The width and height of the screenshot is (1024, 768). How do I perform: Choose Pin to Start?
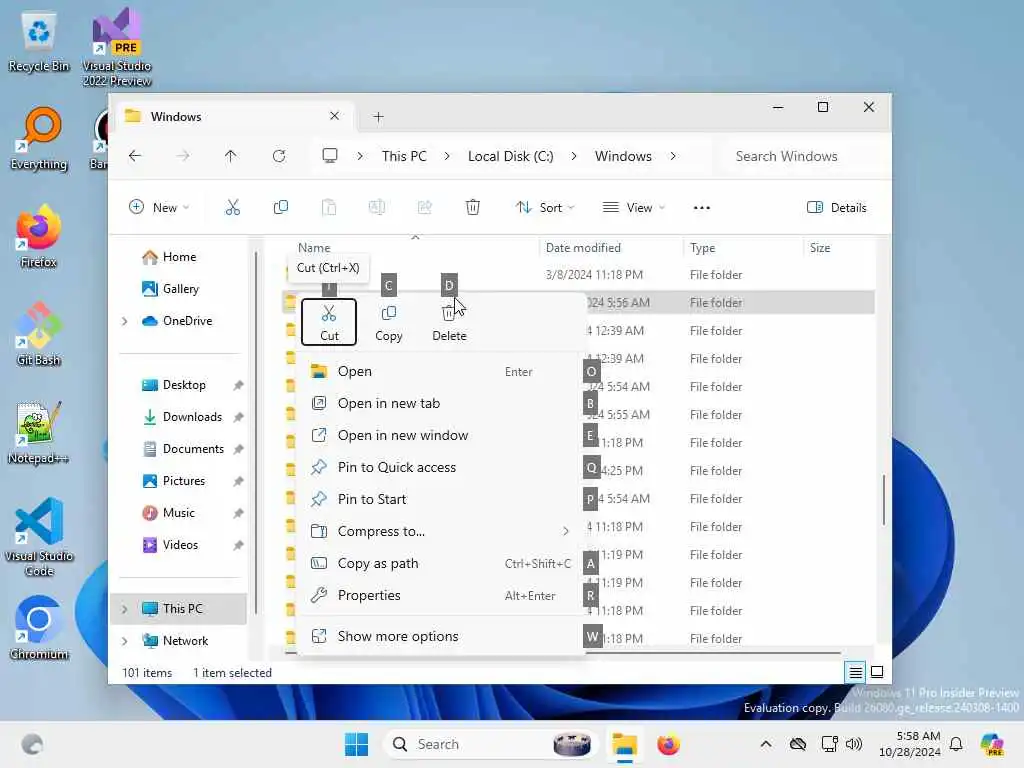440,499
